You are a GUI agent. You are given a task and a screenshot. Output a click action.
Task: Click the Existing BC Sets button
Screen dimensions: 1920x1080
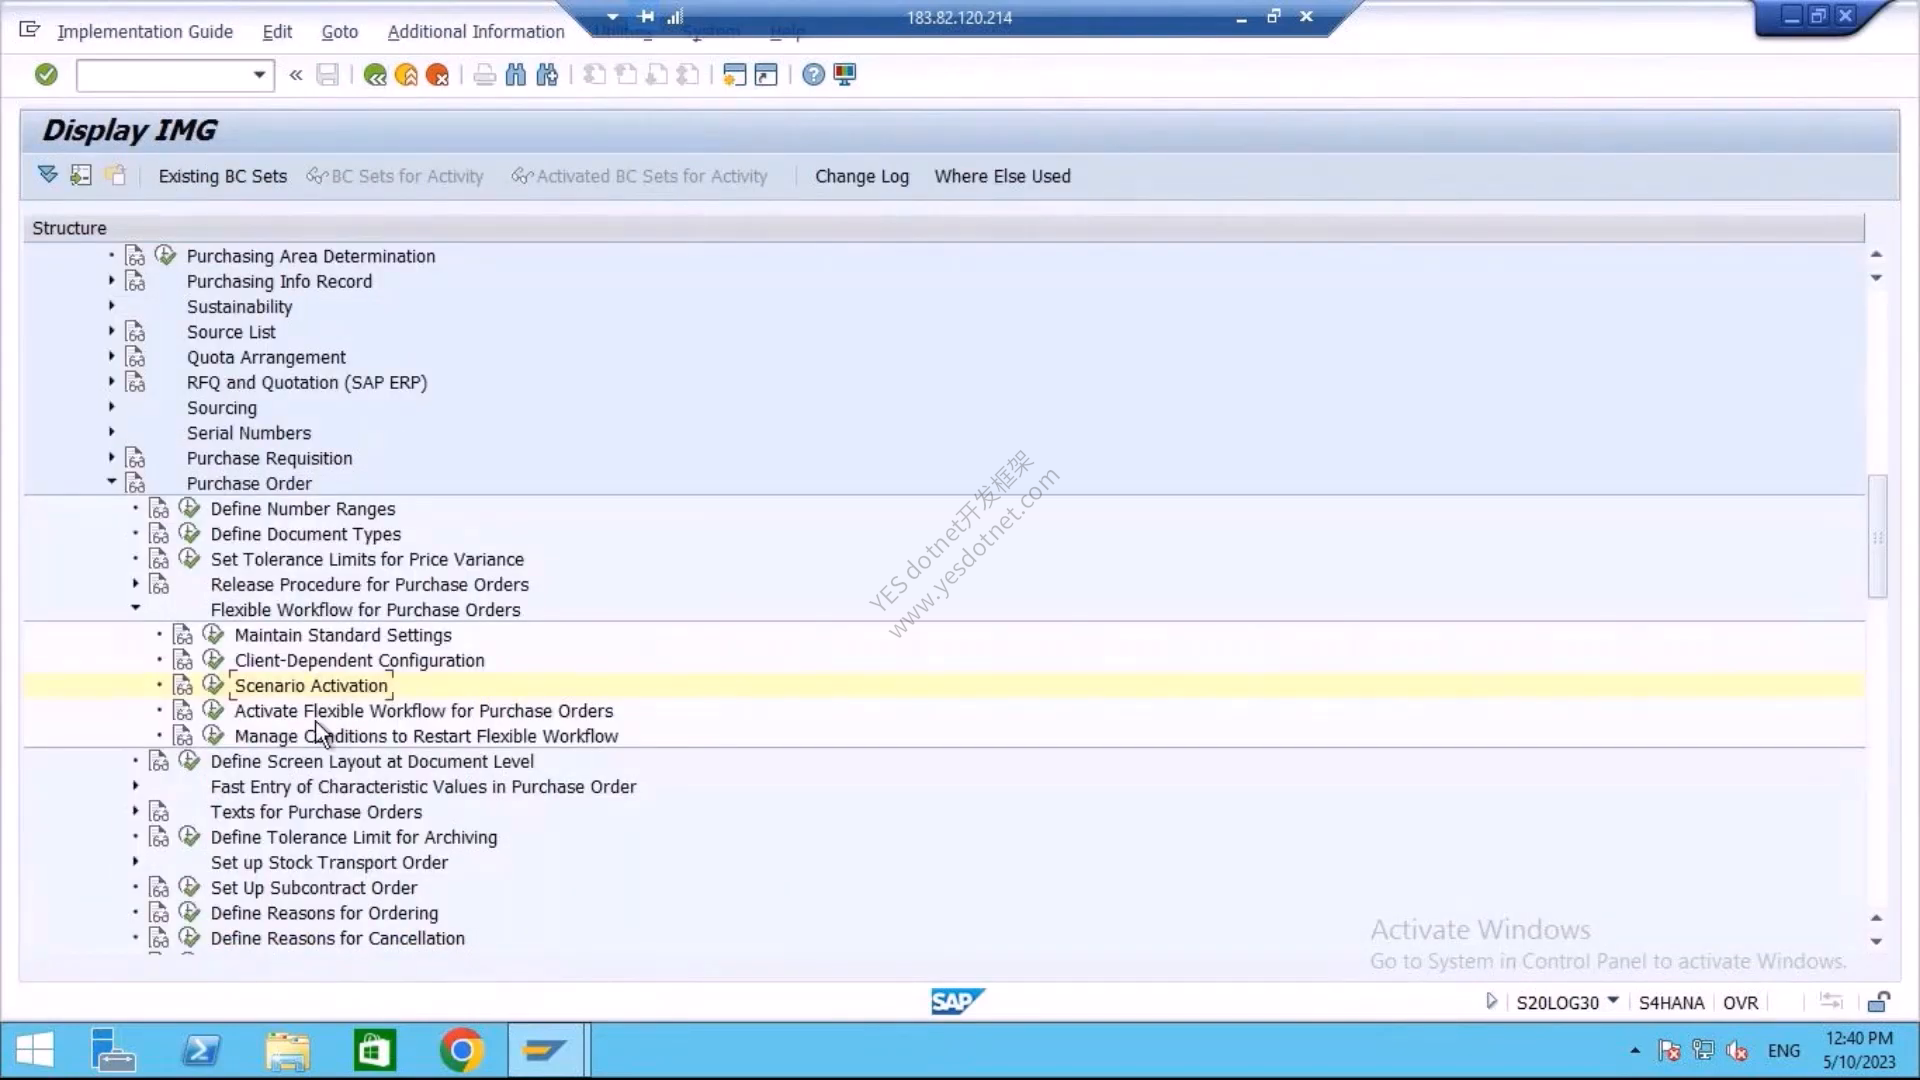222,176
